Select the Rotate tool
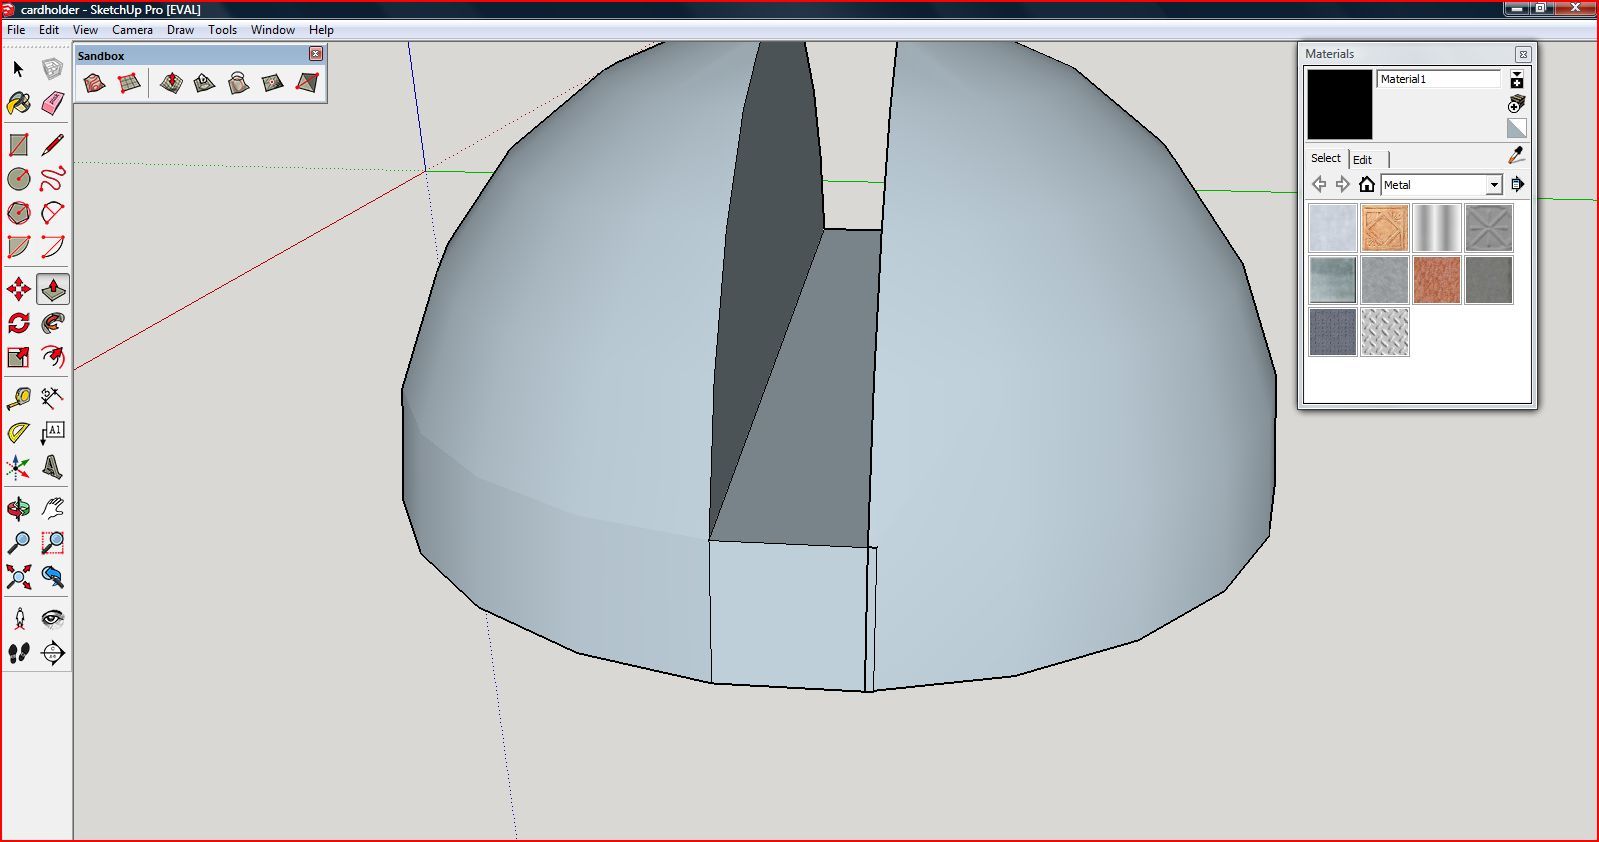The image size is (1599, 842). click(18, 323)
